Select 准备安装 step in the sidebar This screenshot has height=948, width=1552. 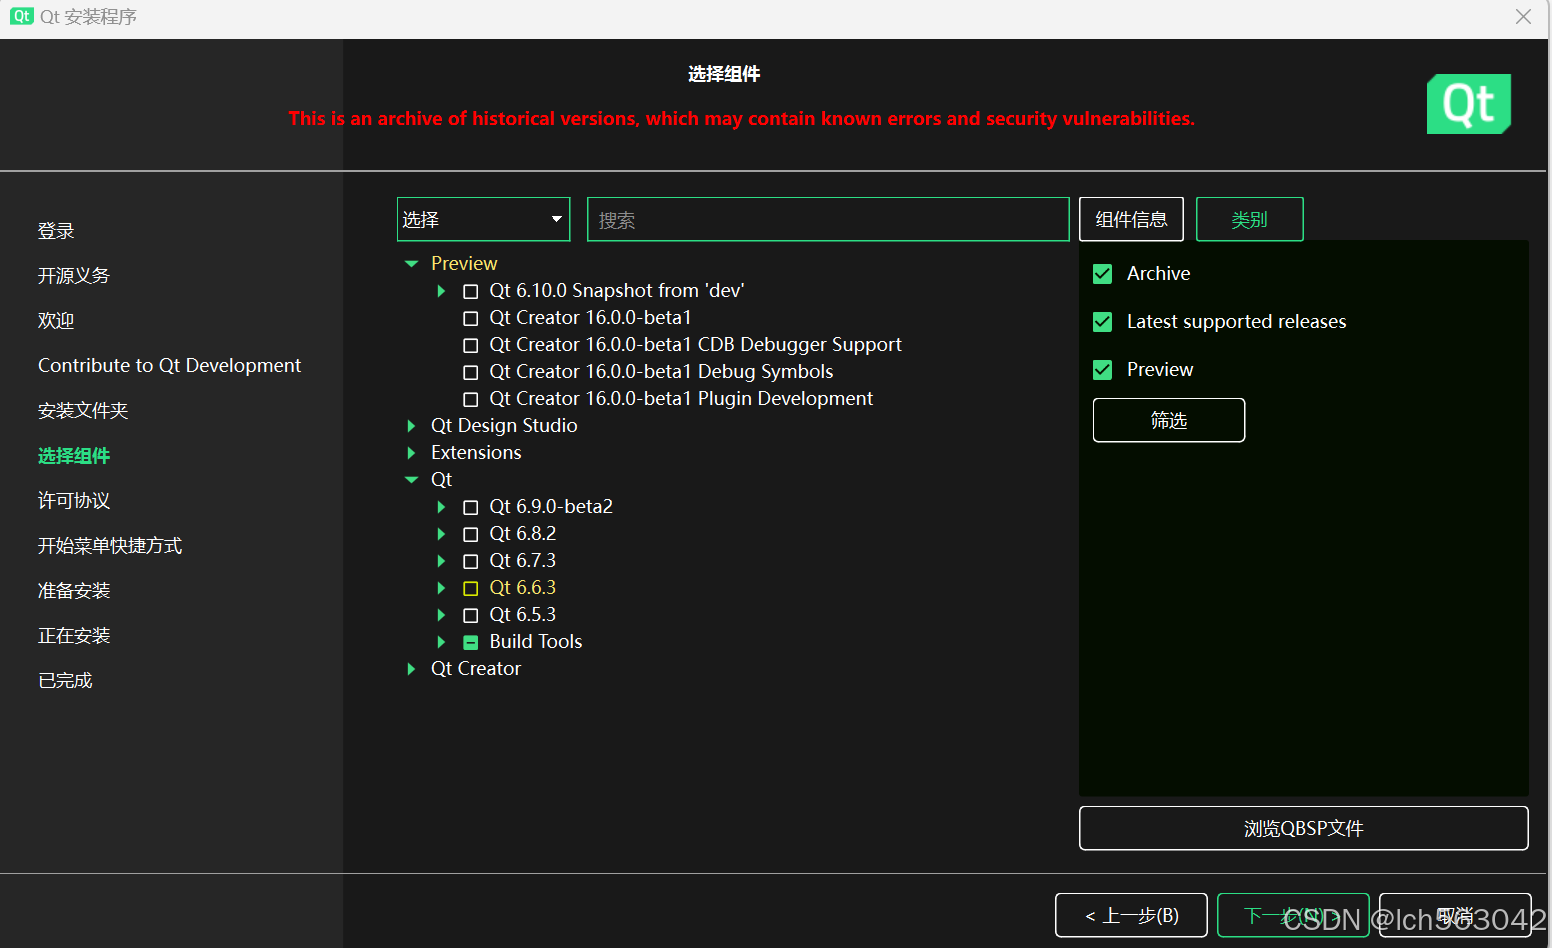[x=74, y=591]
